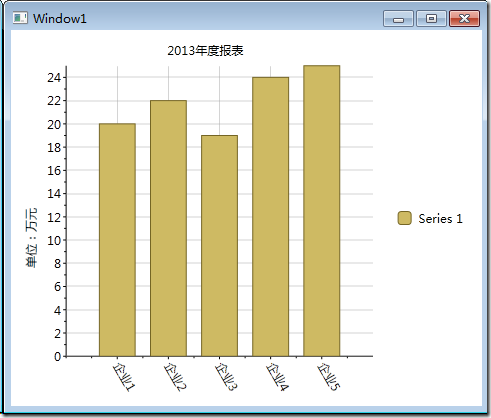Close the Window1 window
This screenshot has height=418, width=491.
464,18
